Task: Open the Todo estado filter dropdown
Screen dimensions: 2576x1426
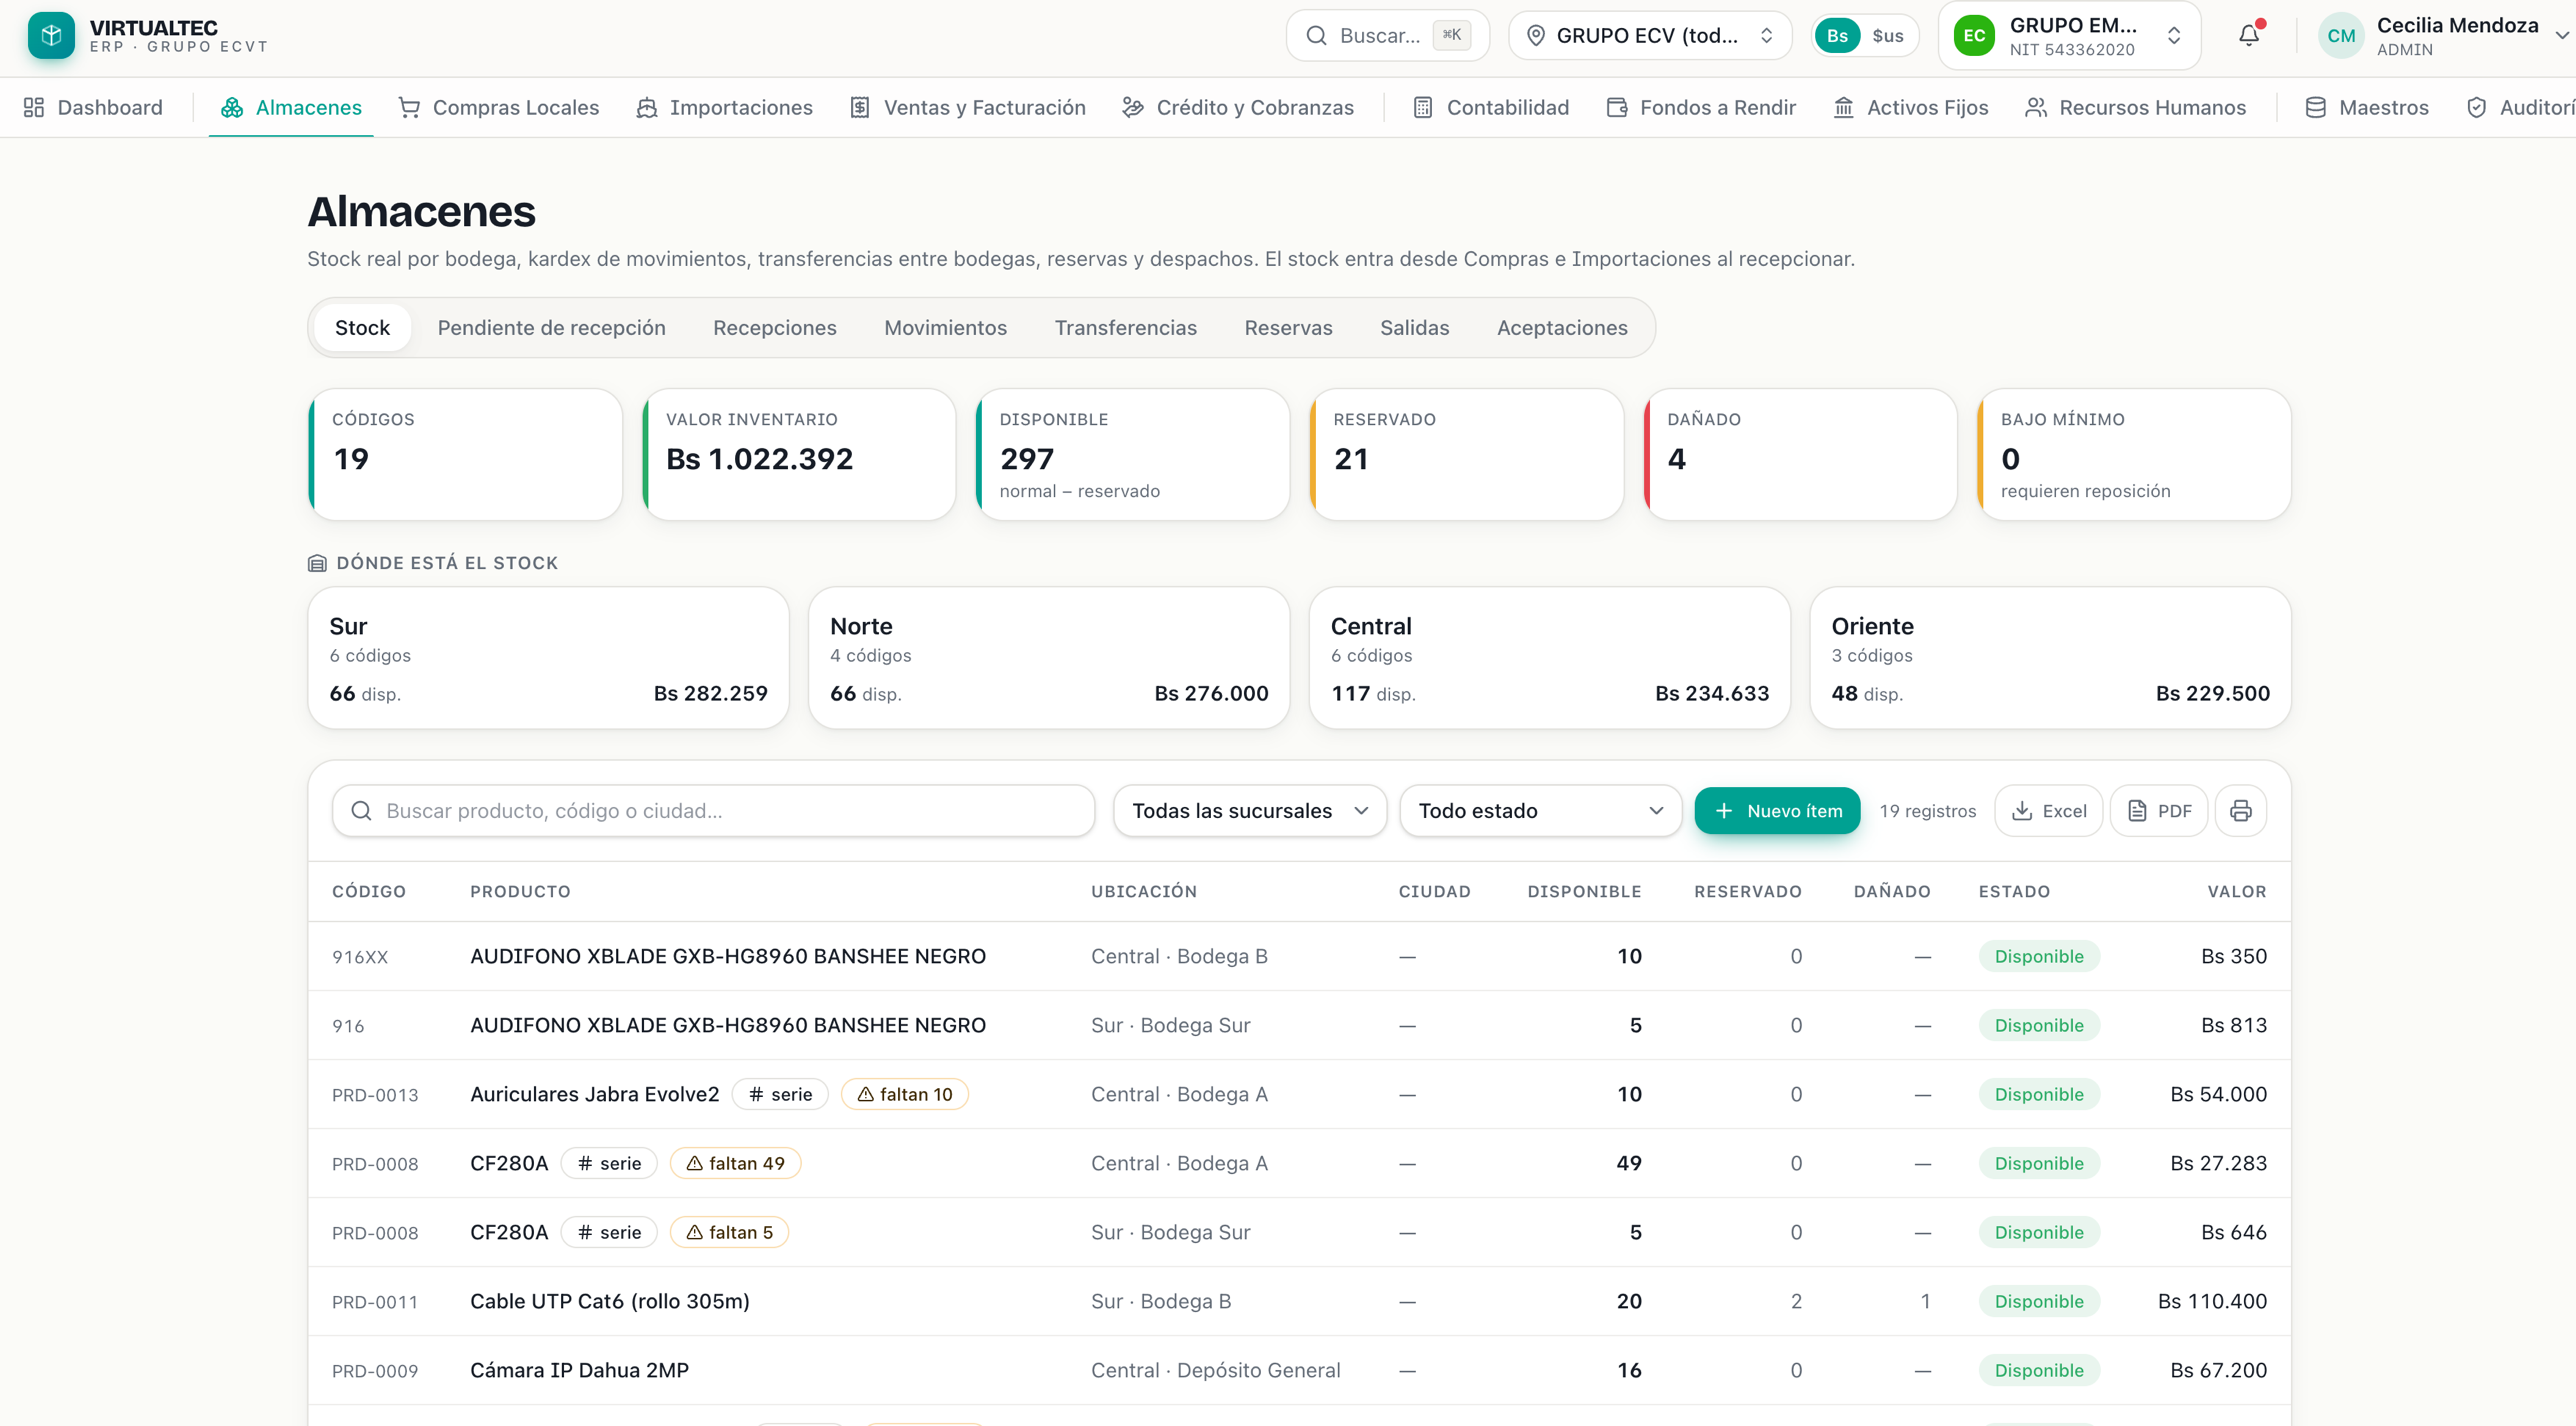Action: click(x=1540, y=811)
